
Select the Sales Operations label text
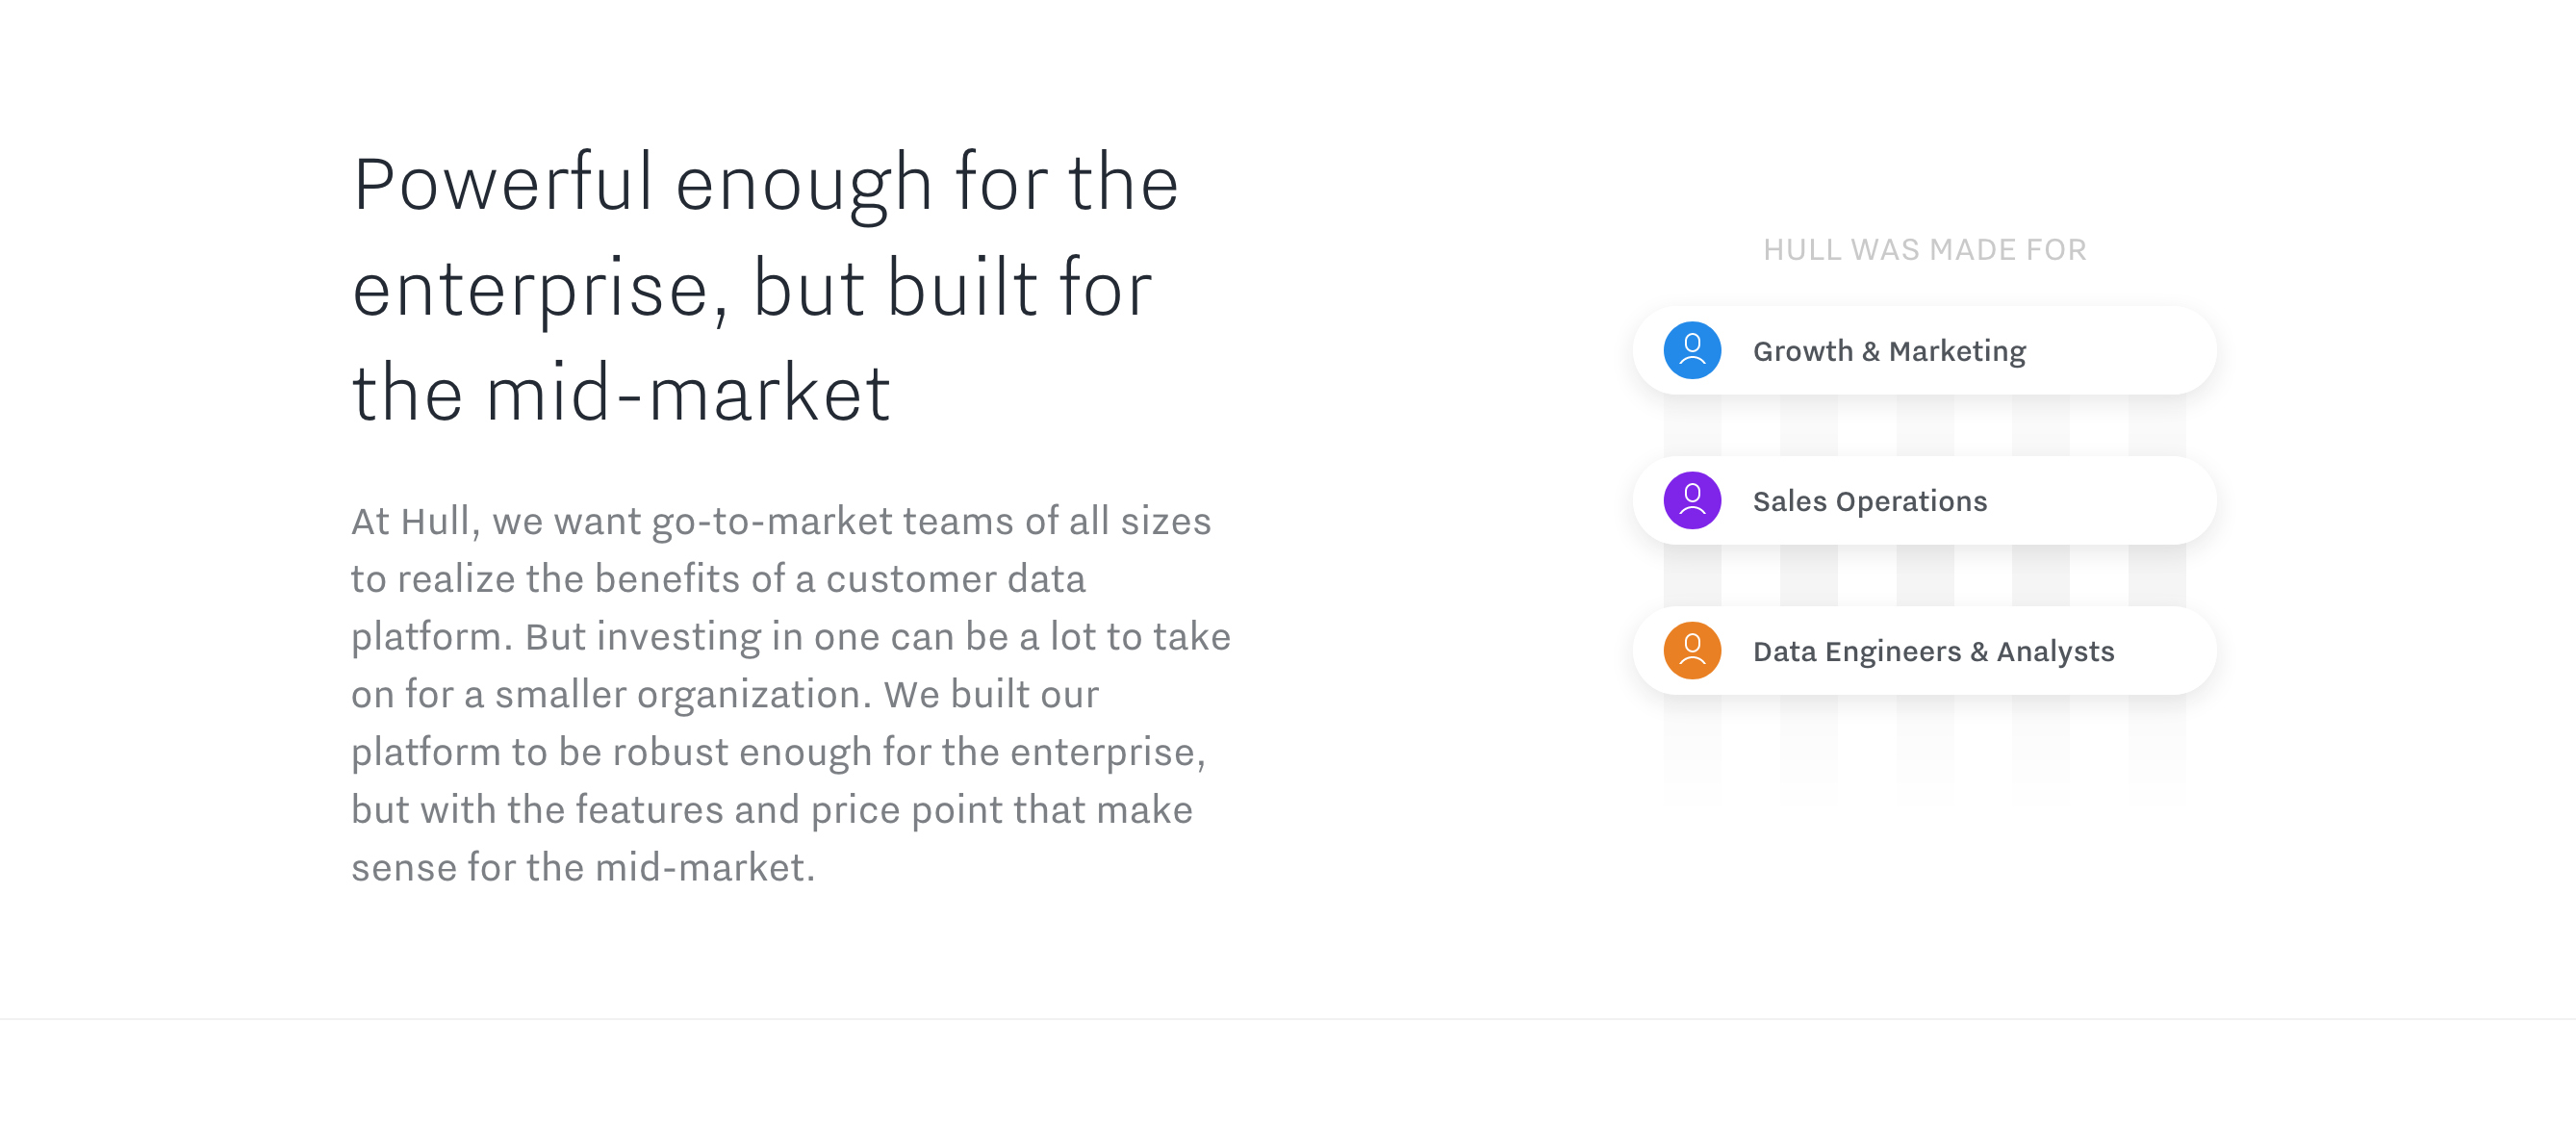(1870, 501)
